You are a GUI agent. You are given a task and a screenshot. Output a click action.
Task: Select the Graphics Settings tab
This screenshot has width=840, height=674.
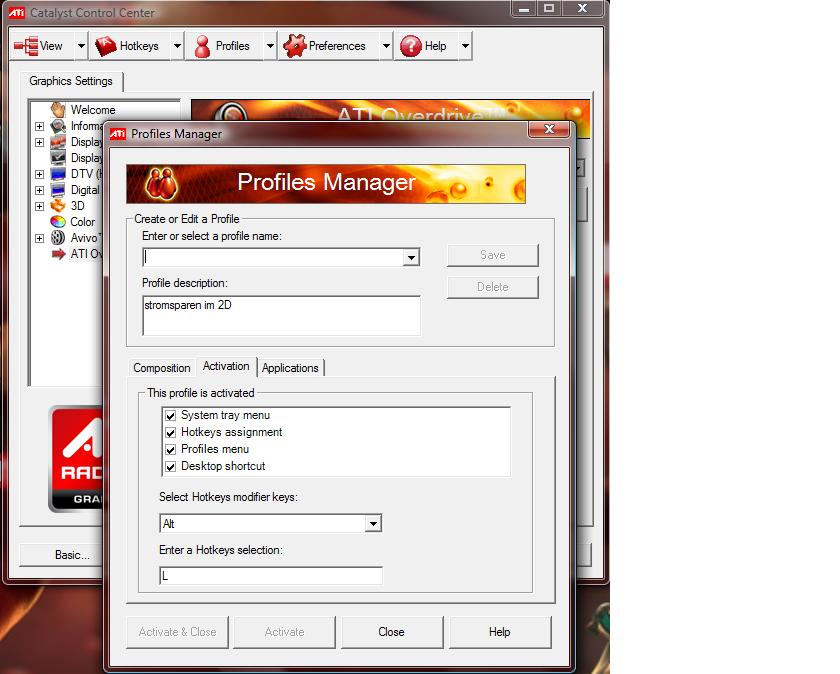pos(71,81)
